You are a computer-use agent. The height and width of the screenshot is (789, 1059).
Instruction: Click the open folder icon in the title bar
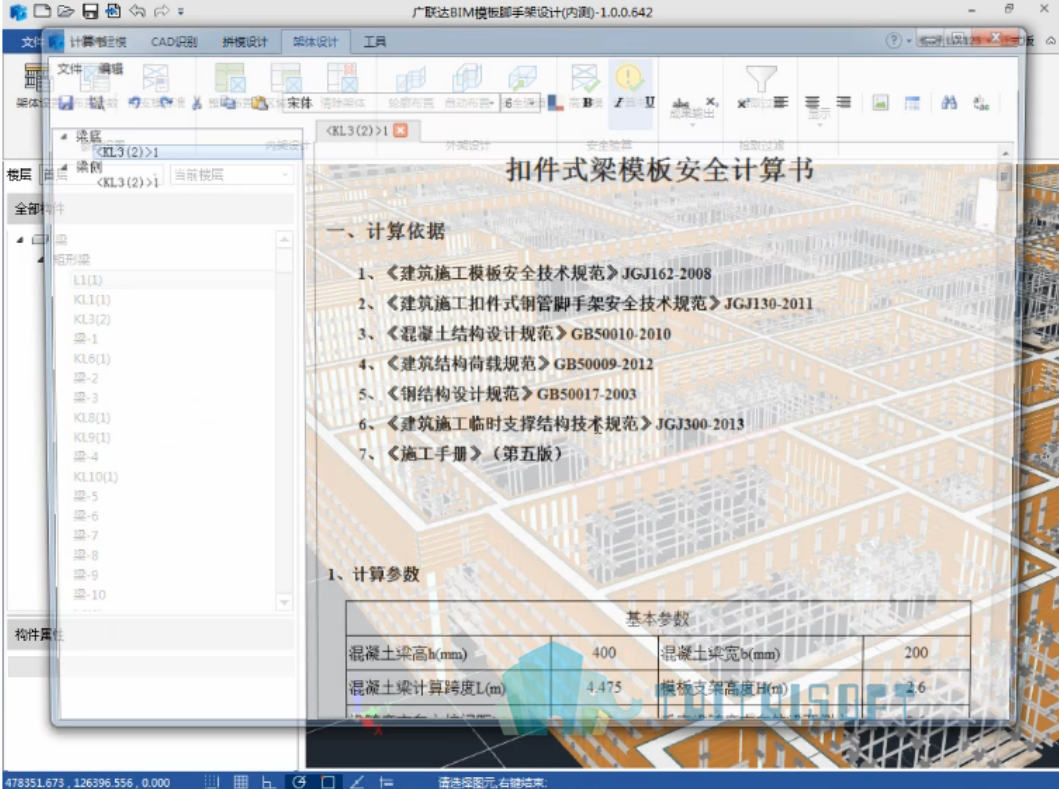(66, 11)
